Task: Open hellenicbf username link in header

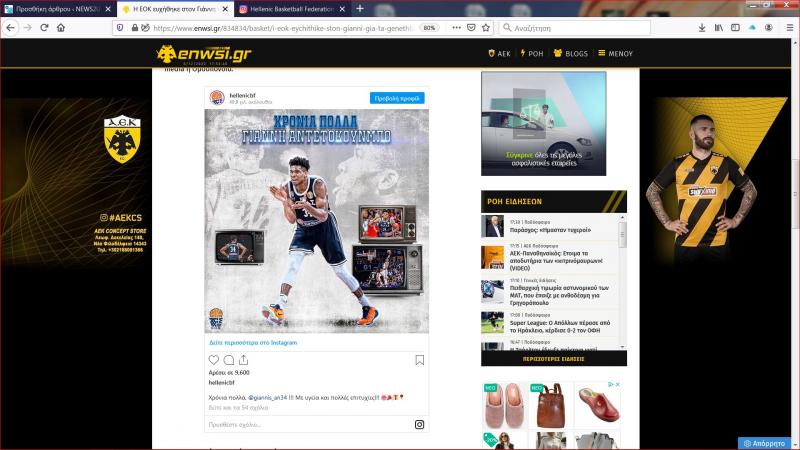Action: pyautogui.click(x=242, y=95)
